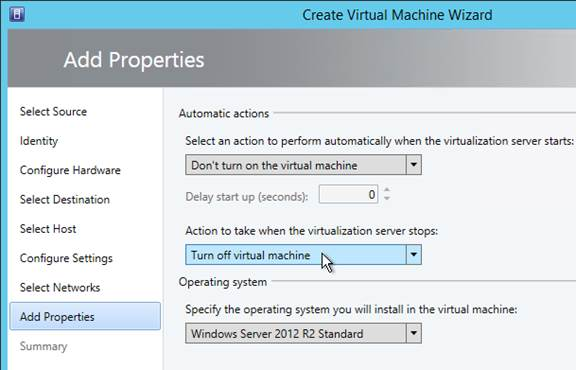This screenshot has width=576, height=370.
Task: Open the Select Source wizard step
Action: tap(53, 111)
